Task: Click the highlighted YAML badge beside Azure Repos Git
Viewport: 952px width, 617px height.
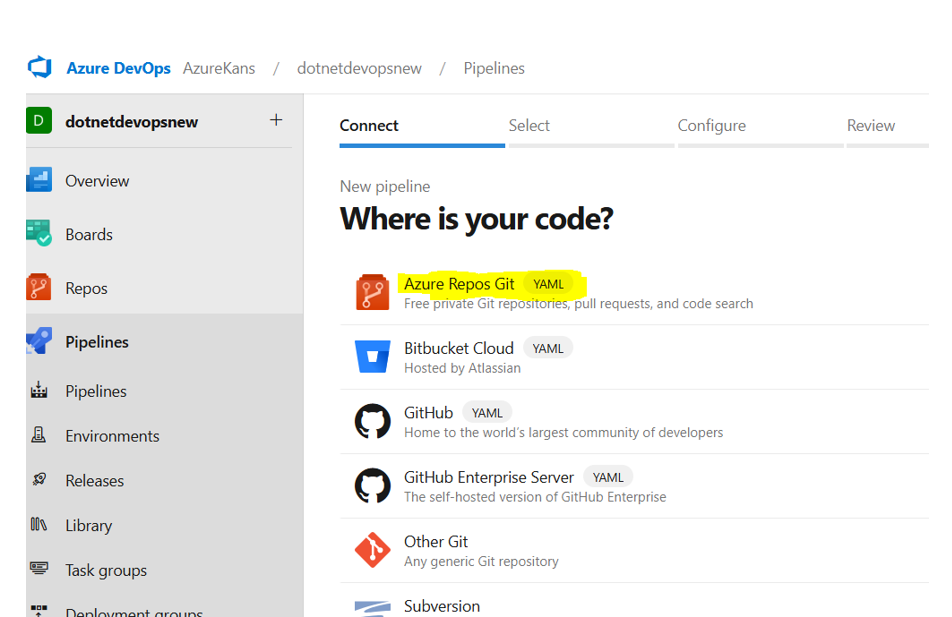Action: coord(548,283)
